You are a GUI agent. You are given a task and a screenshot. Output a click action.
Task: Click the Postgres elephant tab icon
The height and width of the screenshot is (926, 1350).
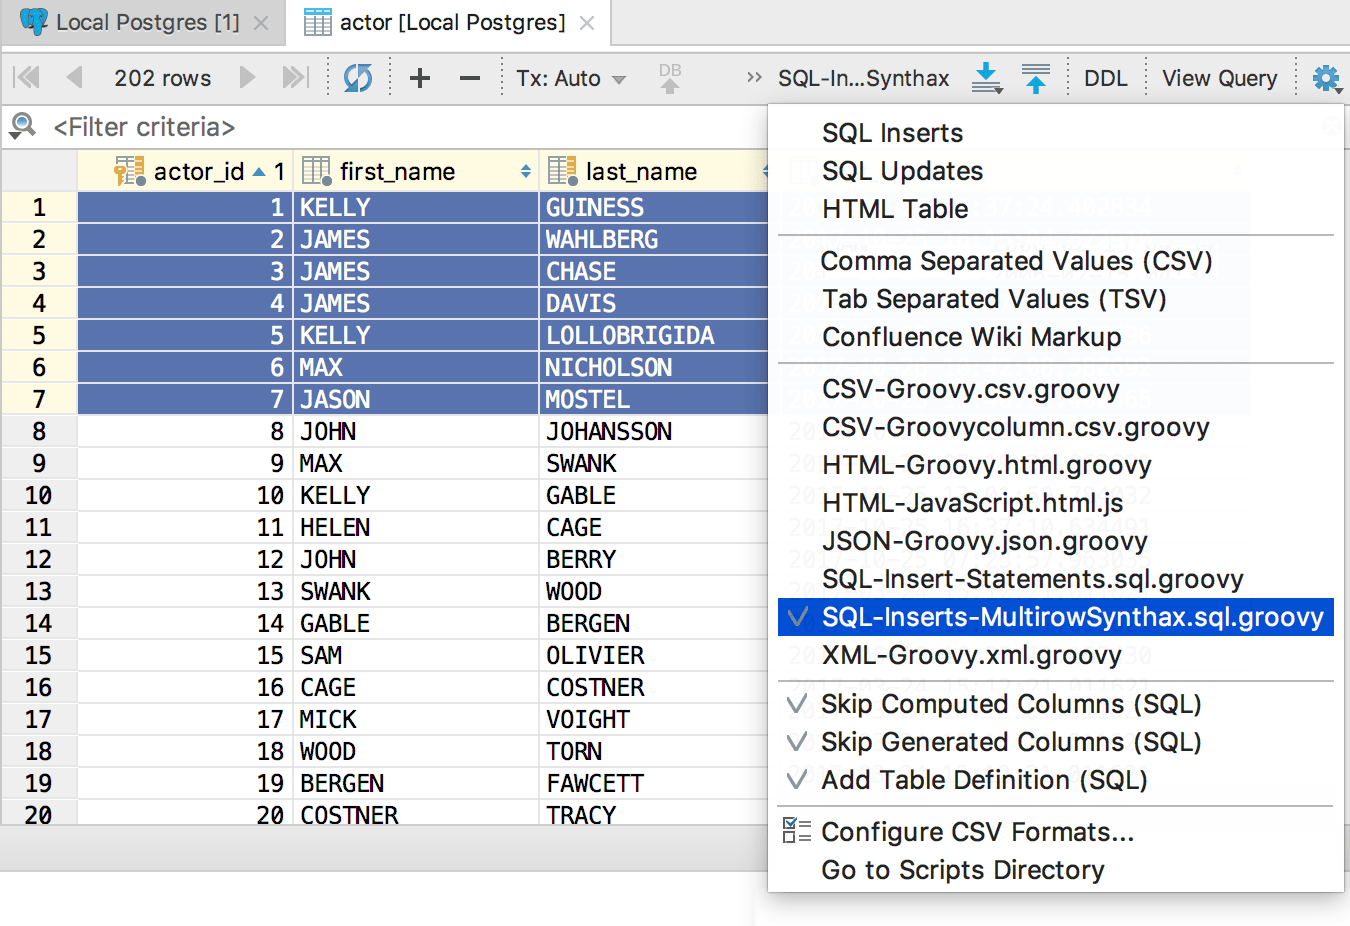tap(34, 21)
